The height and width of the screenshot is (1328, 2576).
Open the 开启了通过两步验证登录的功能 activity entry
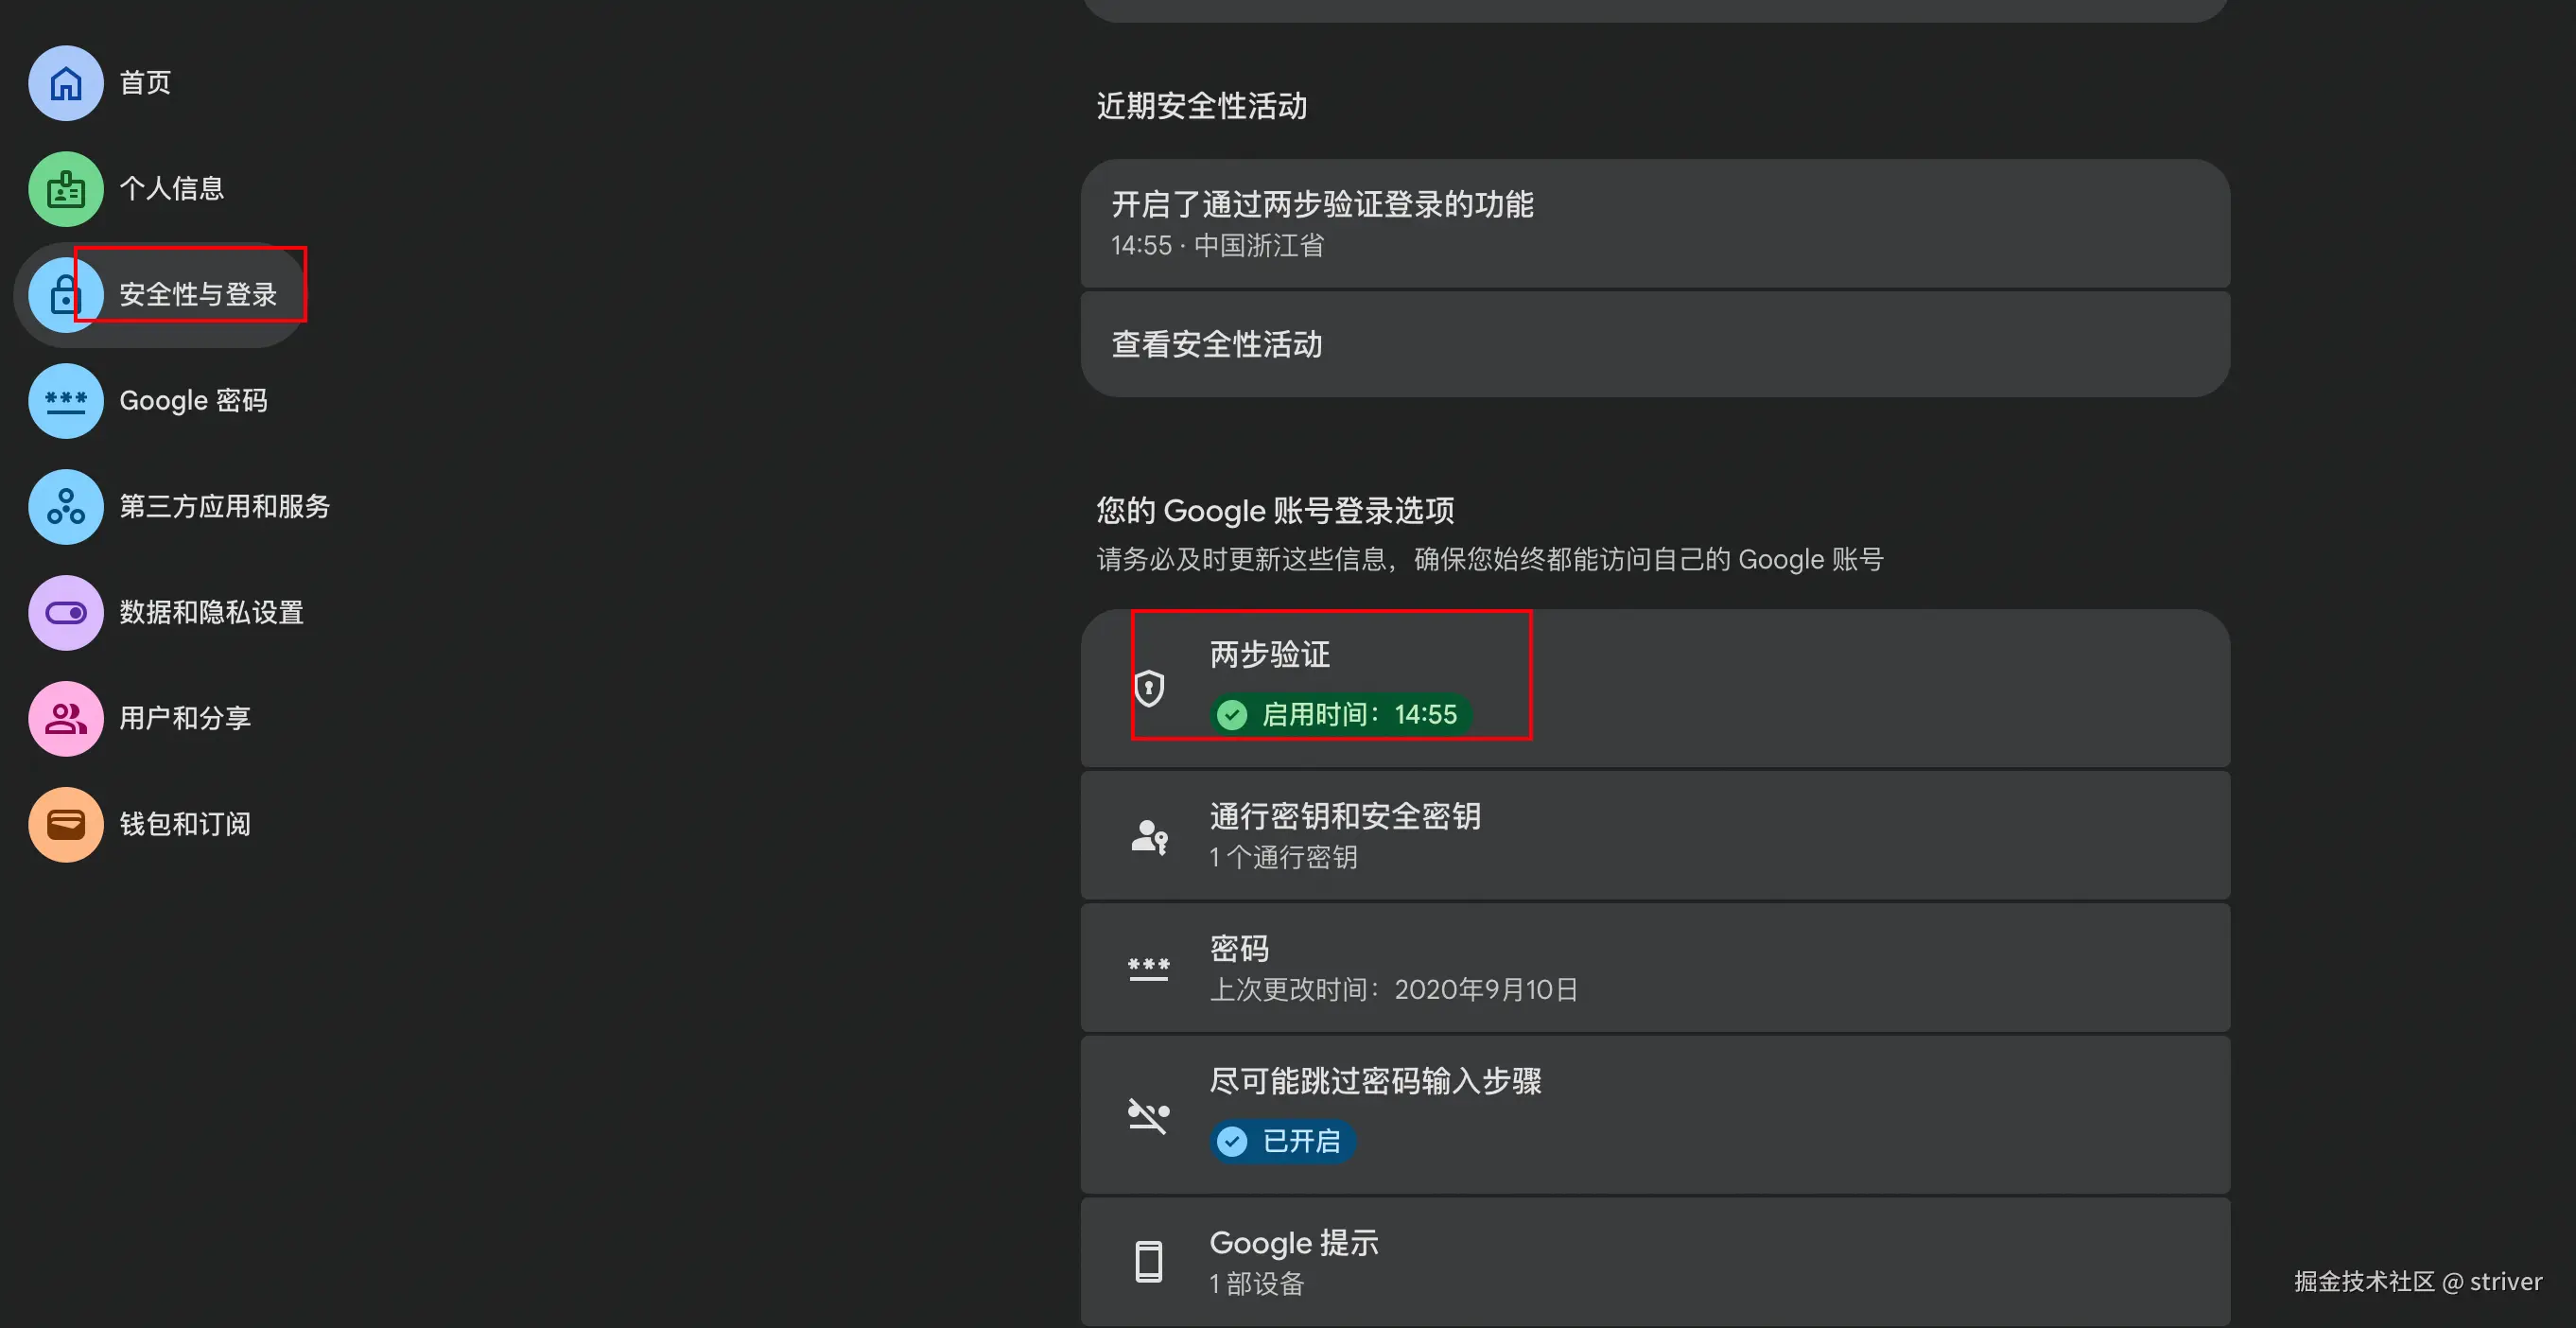(1655, 223)
